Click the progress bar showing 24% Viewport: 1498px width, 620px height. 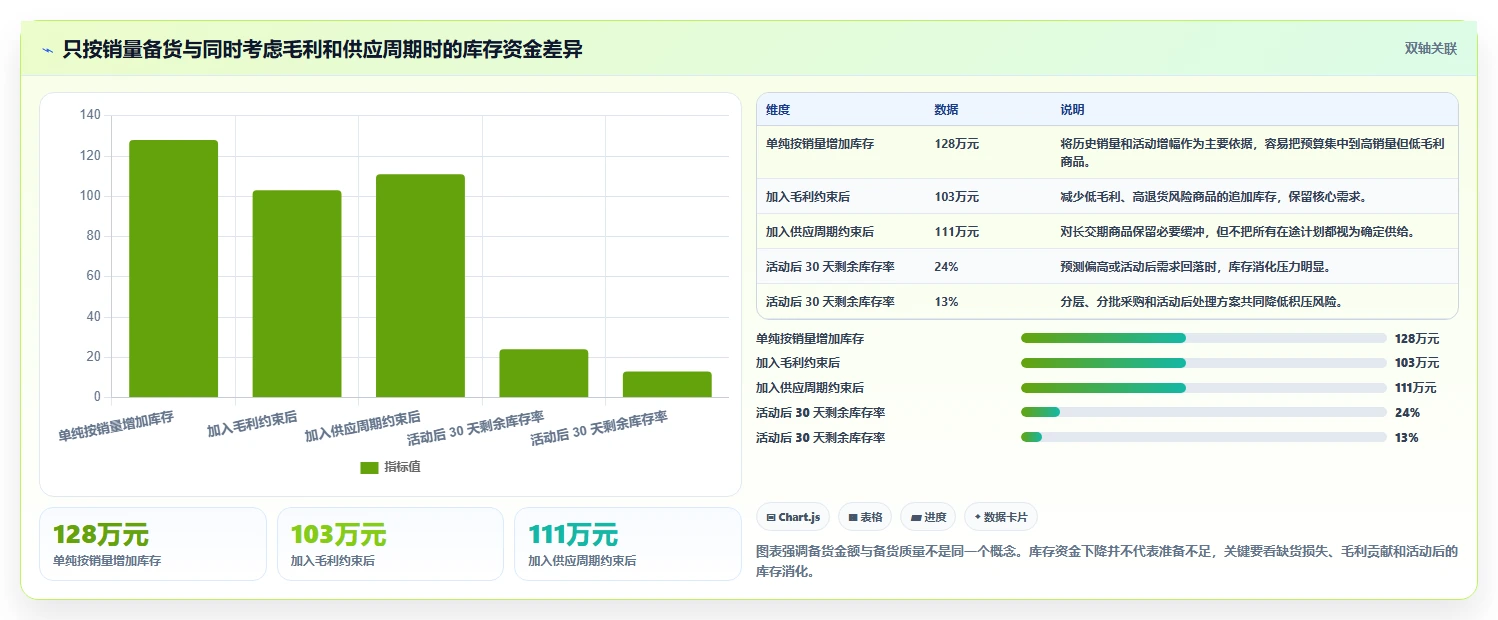tap(1204, 412)
